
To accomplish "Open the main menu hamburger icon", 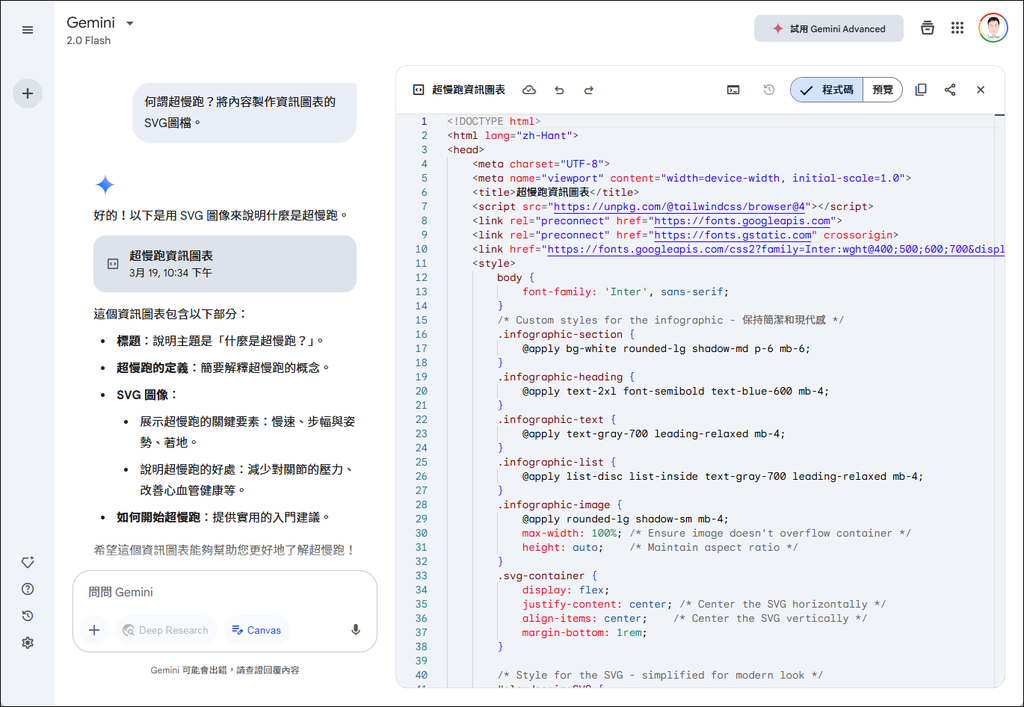I will tap(27, 30).
